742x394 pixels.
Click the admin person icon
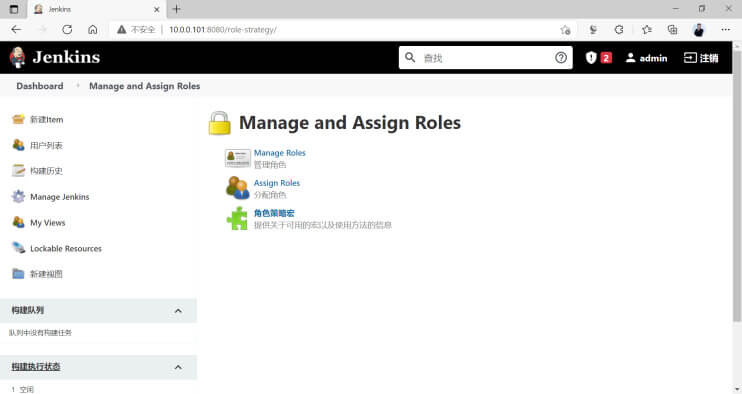coord(630,58)
